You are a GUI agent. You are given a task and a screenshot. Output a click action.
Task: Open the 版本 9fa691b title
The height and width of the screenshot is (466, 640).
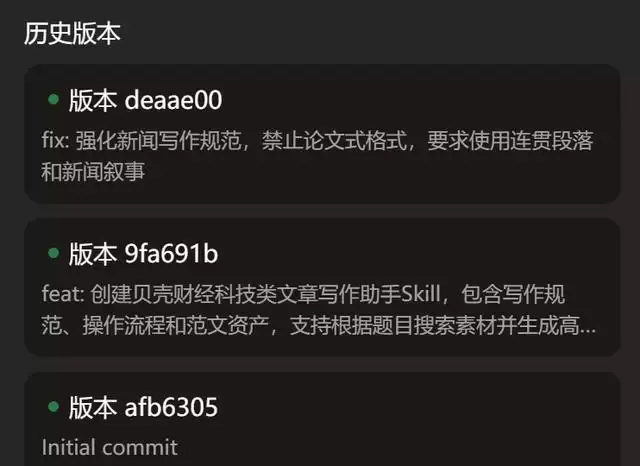pos(143,254)
